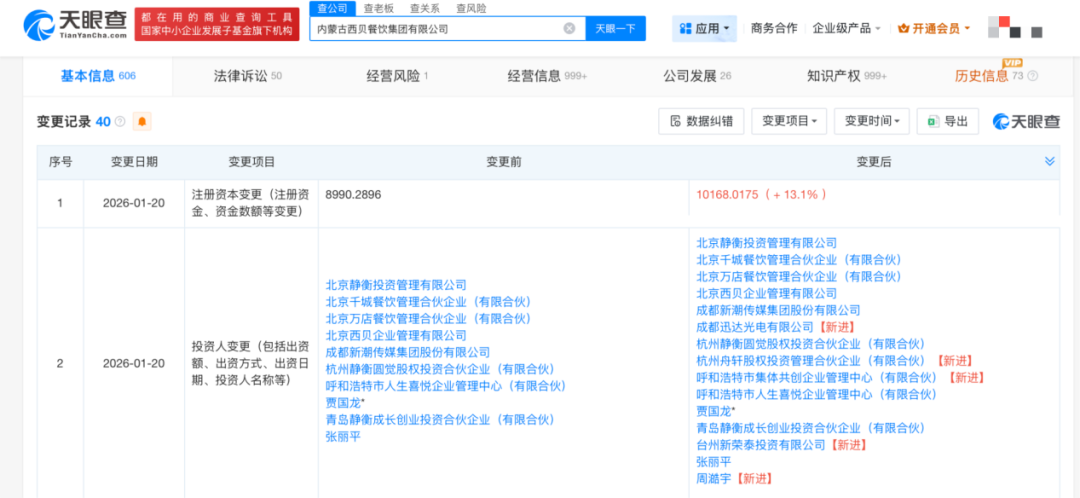Open the 企业级产品 dropdown

click(x=847, y=28)
